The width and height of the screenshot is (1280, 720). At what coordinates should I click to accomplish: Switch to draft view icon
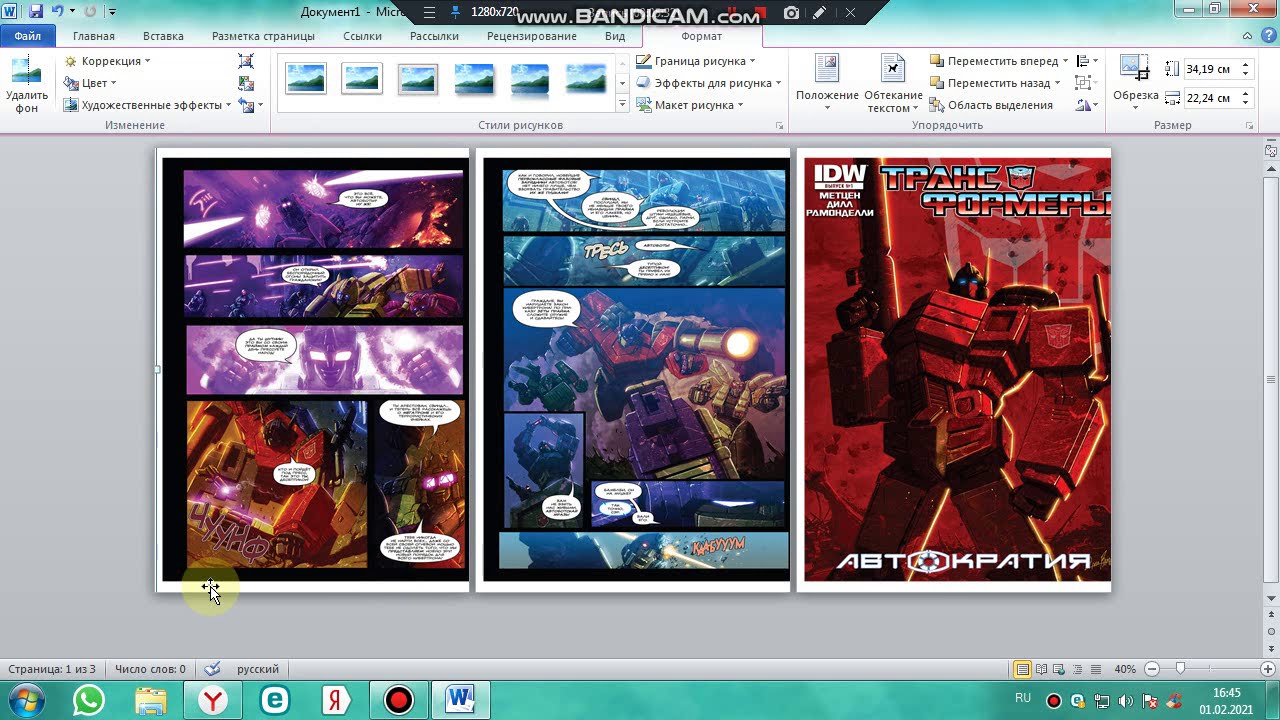coord(1095,669)
